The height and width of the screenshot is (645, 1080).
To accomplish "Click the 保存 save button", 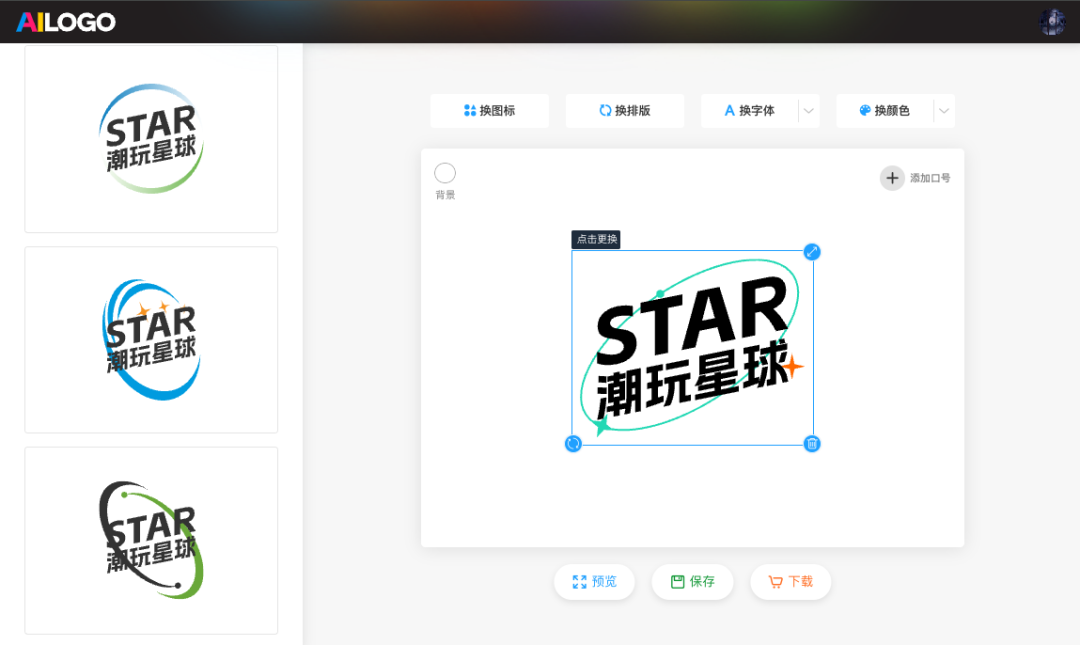I will 692,581.
